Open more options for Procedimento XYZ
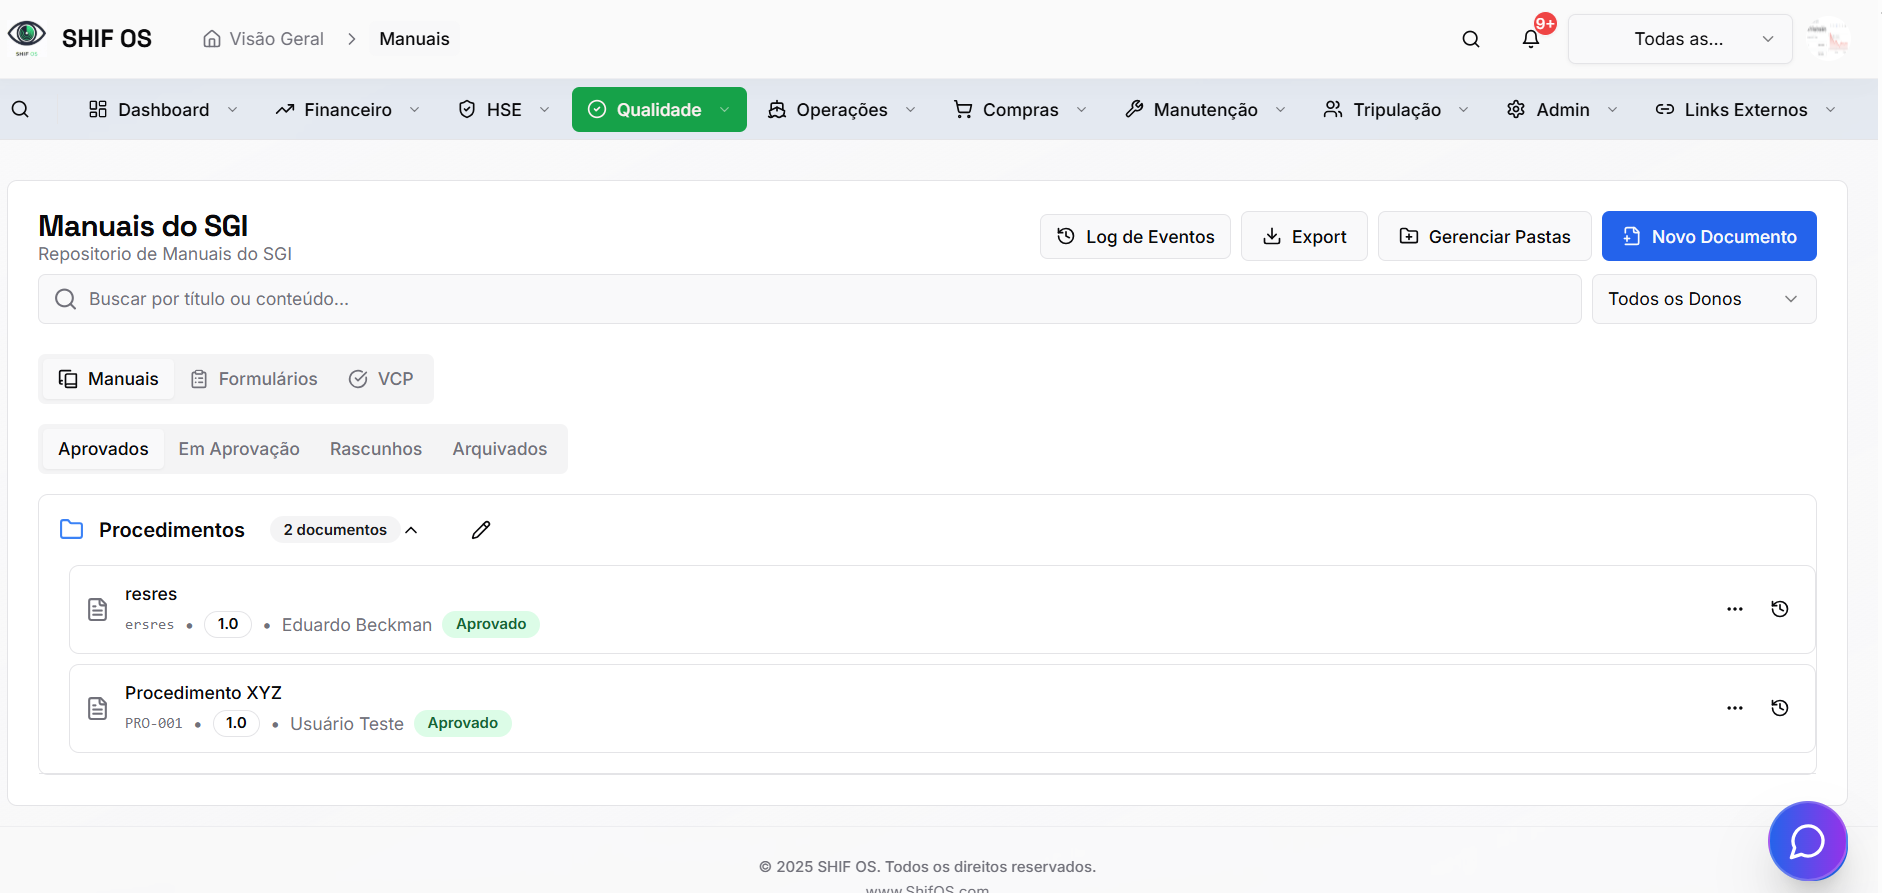 (x=1734, y=708)
